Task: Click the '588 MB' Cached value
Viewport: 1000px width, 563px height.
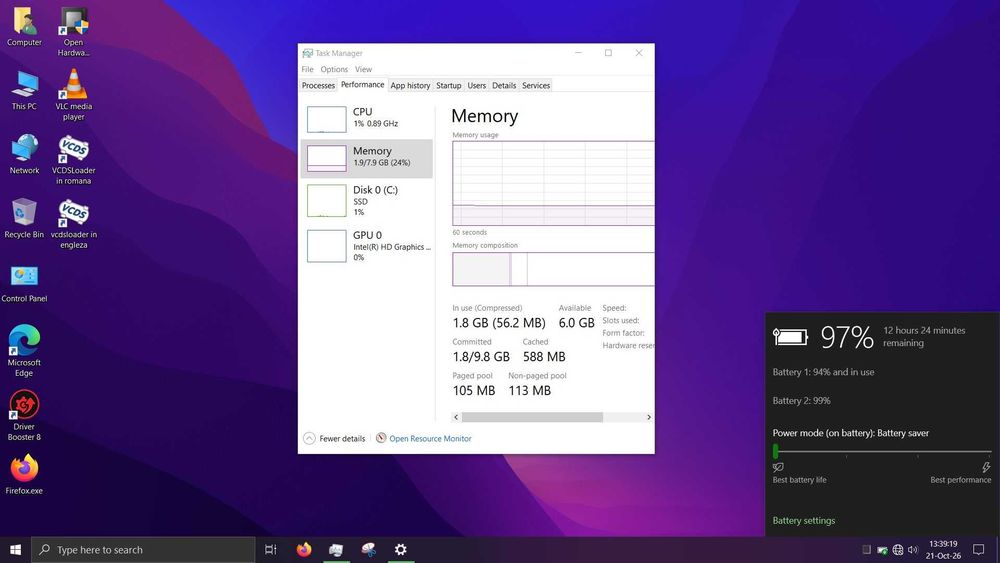Action: [x=544, y=357]
